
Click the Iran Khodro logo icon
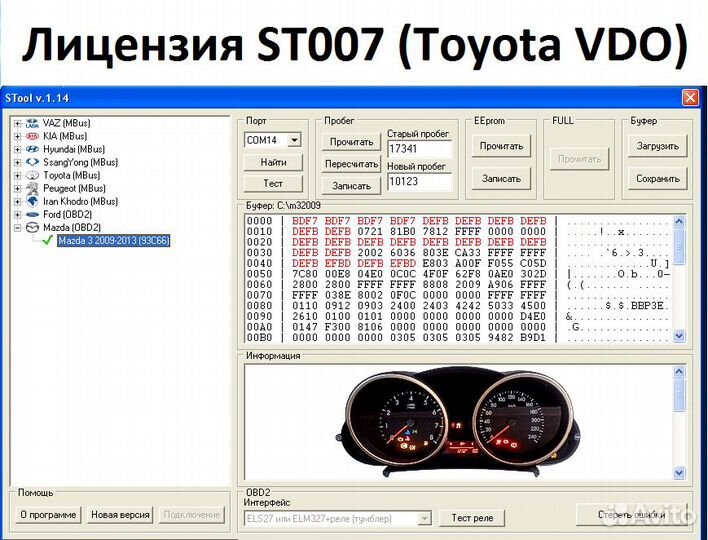[32, 201]
